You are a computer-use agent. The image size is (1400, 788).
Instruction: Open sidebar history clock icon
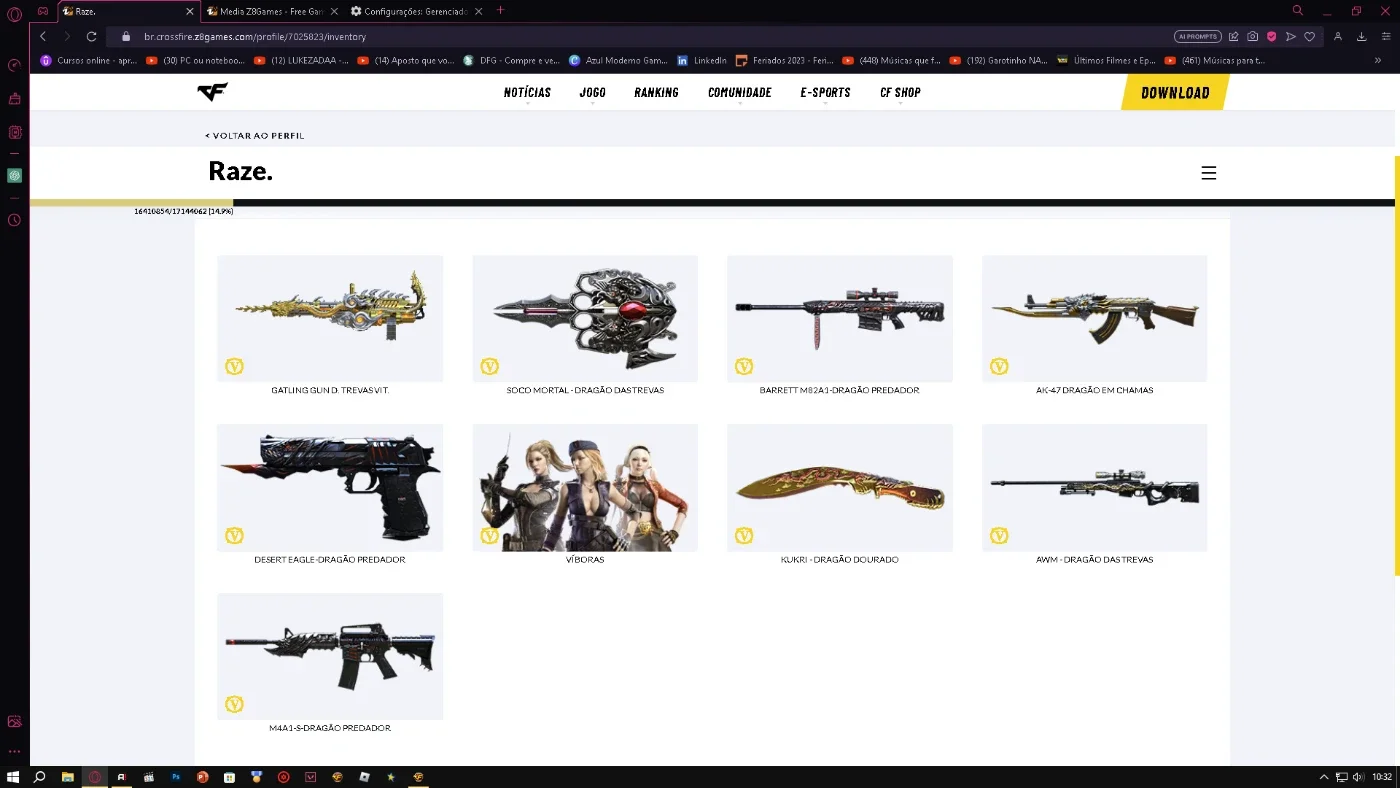coord(14,220)
